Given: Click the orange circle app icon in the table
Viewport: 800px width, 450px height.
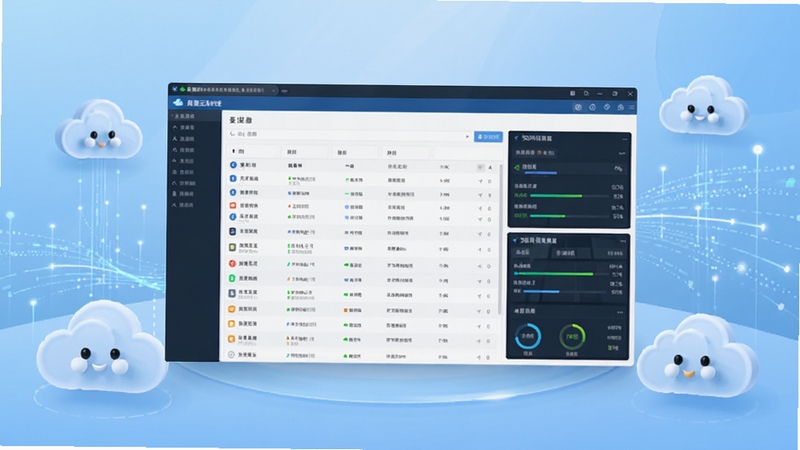Looking at the screenshot, I should pos(232,309).
